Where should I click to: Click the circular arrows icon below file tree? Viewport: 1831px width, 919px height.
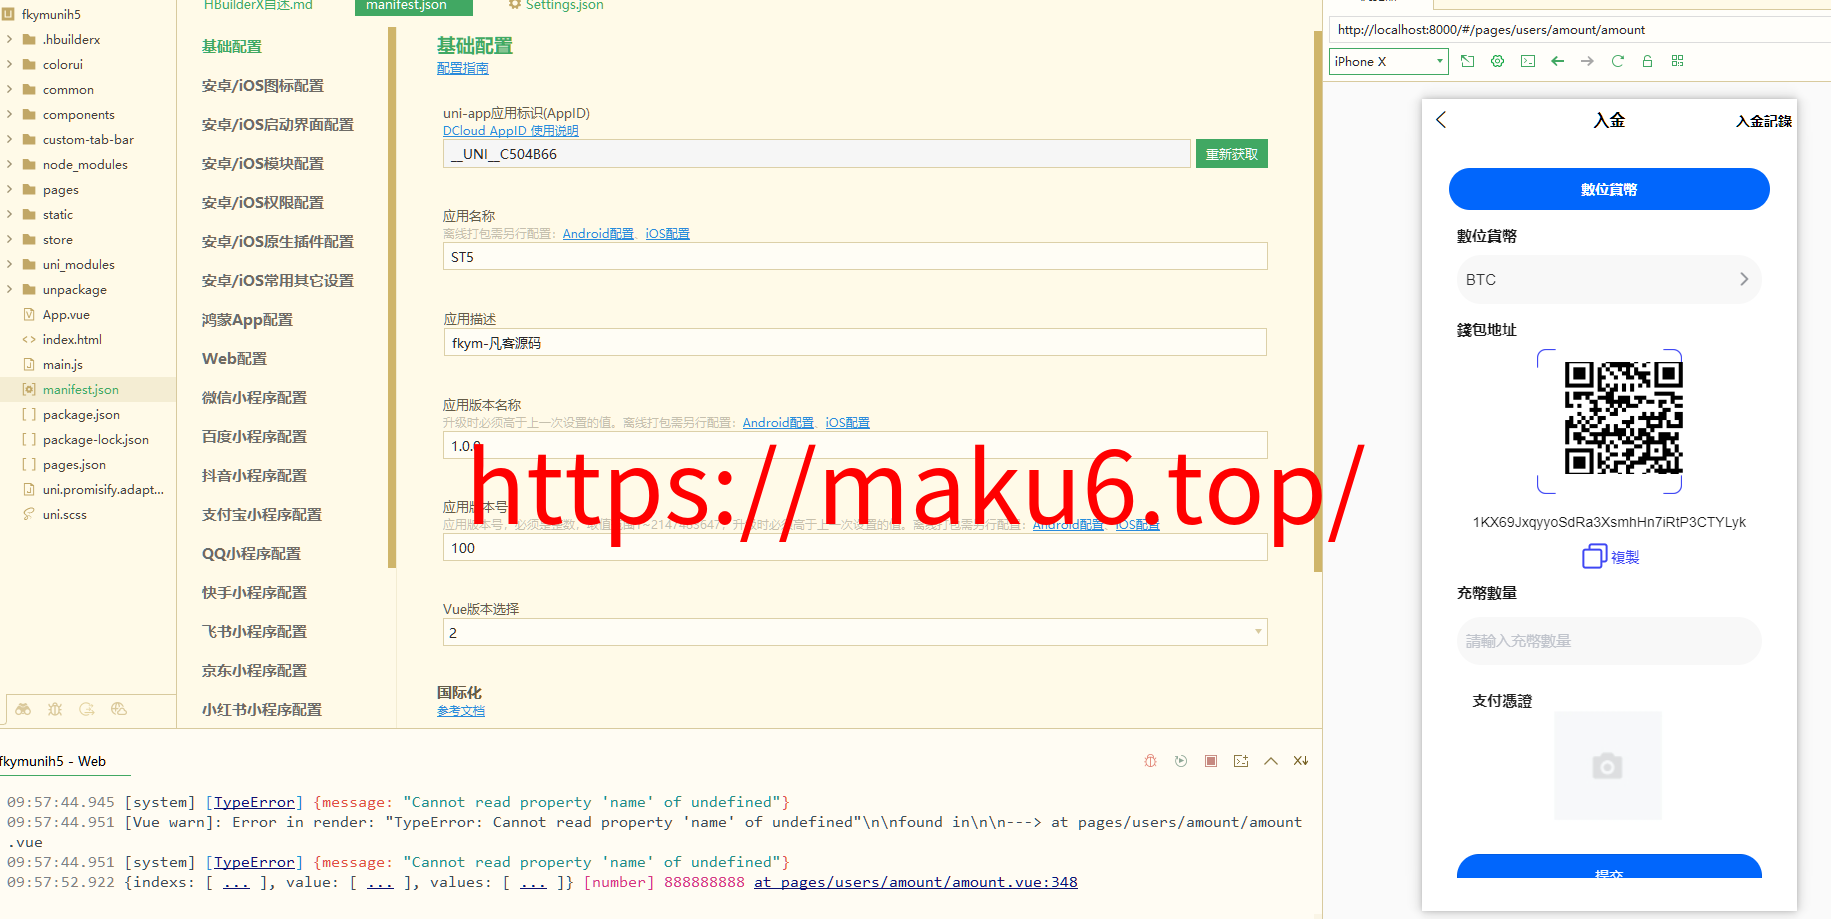click(x=87, y=709)
